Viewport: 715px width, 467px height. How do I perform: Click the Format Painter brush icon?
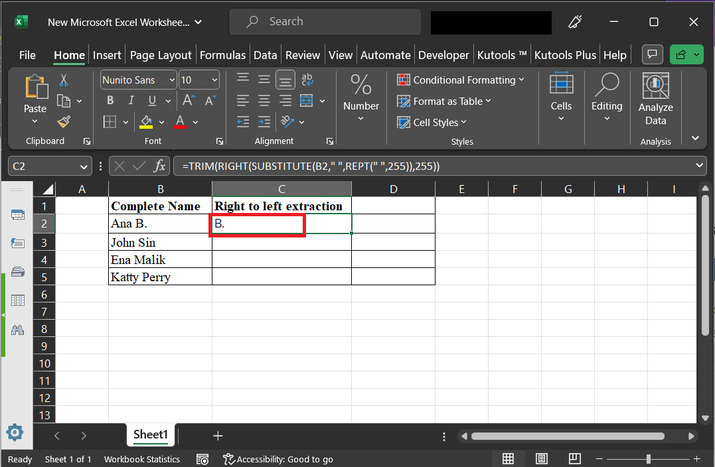point(64,121)
